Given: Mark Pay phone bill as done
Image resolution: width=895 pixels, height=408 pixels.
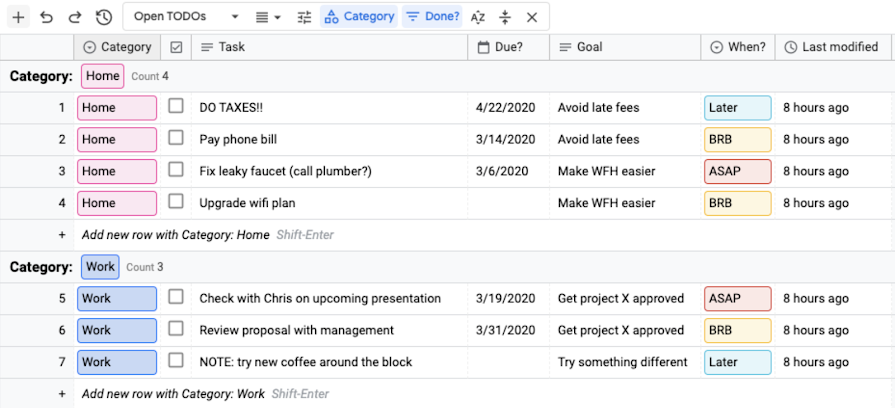Looking at the screenshot, I should tap(176, 138).
